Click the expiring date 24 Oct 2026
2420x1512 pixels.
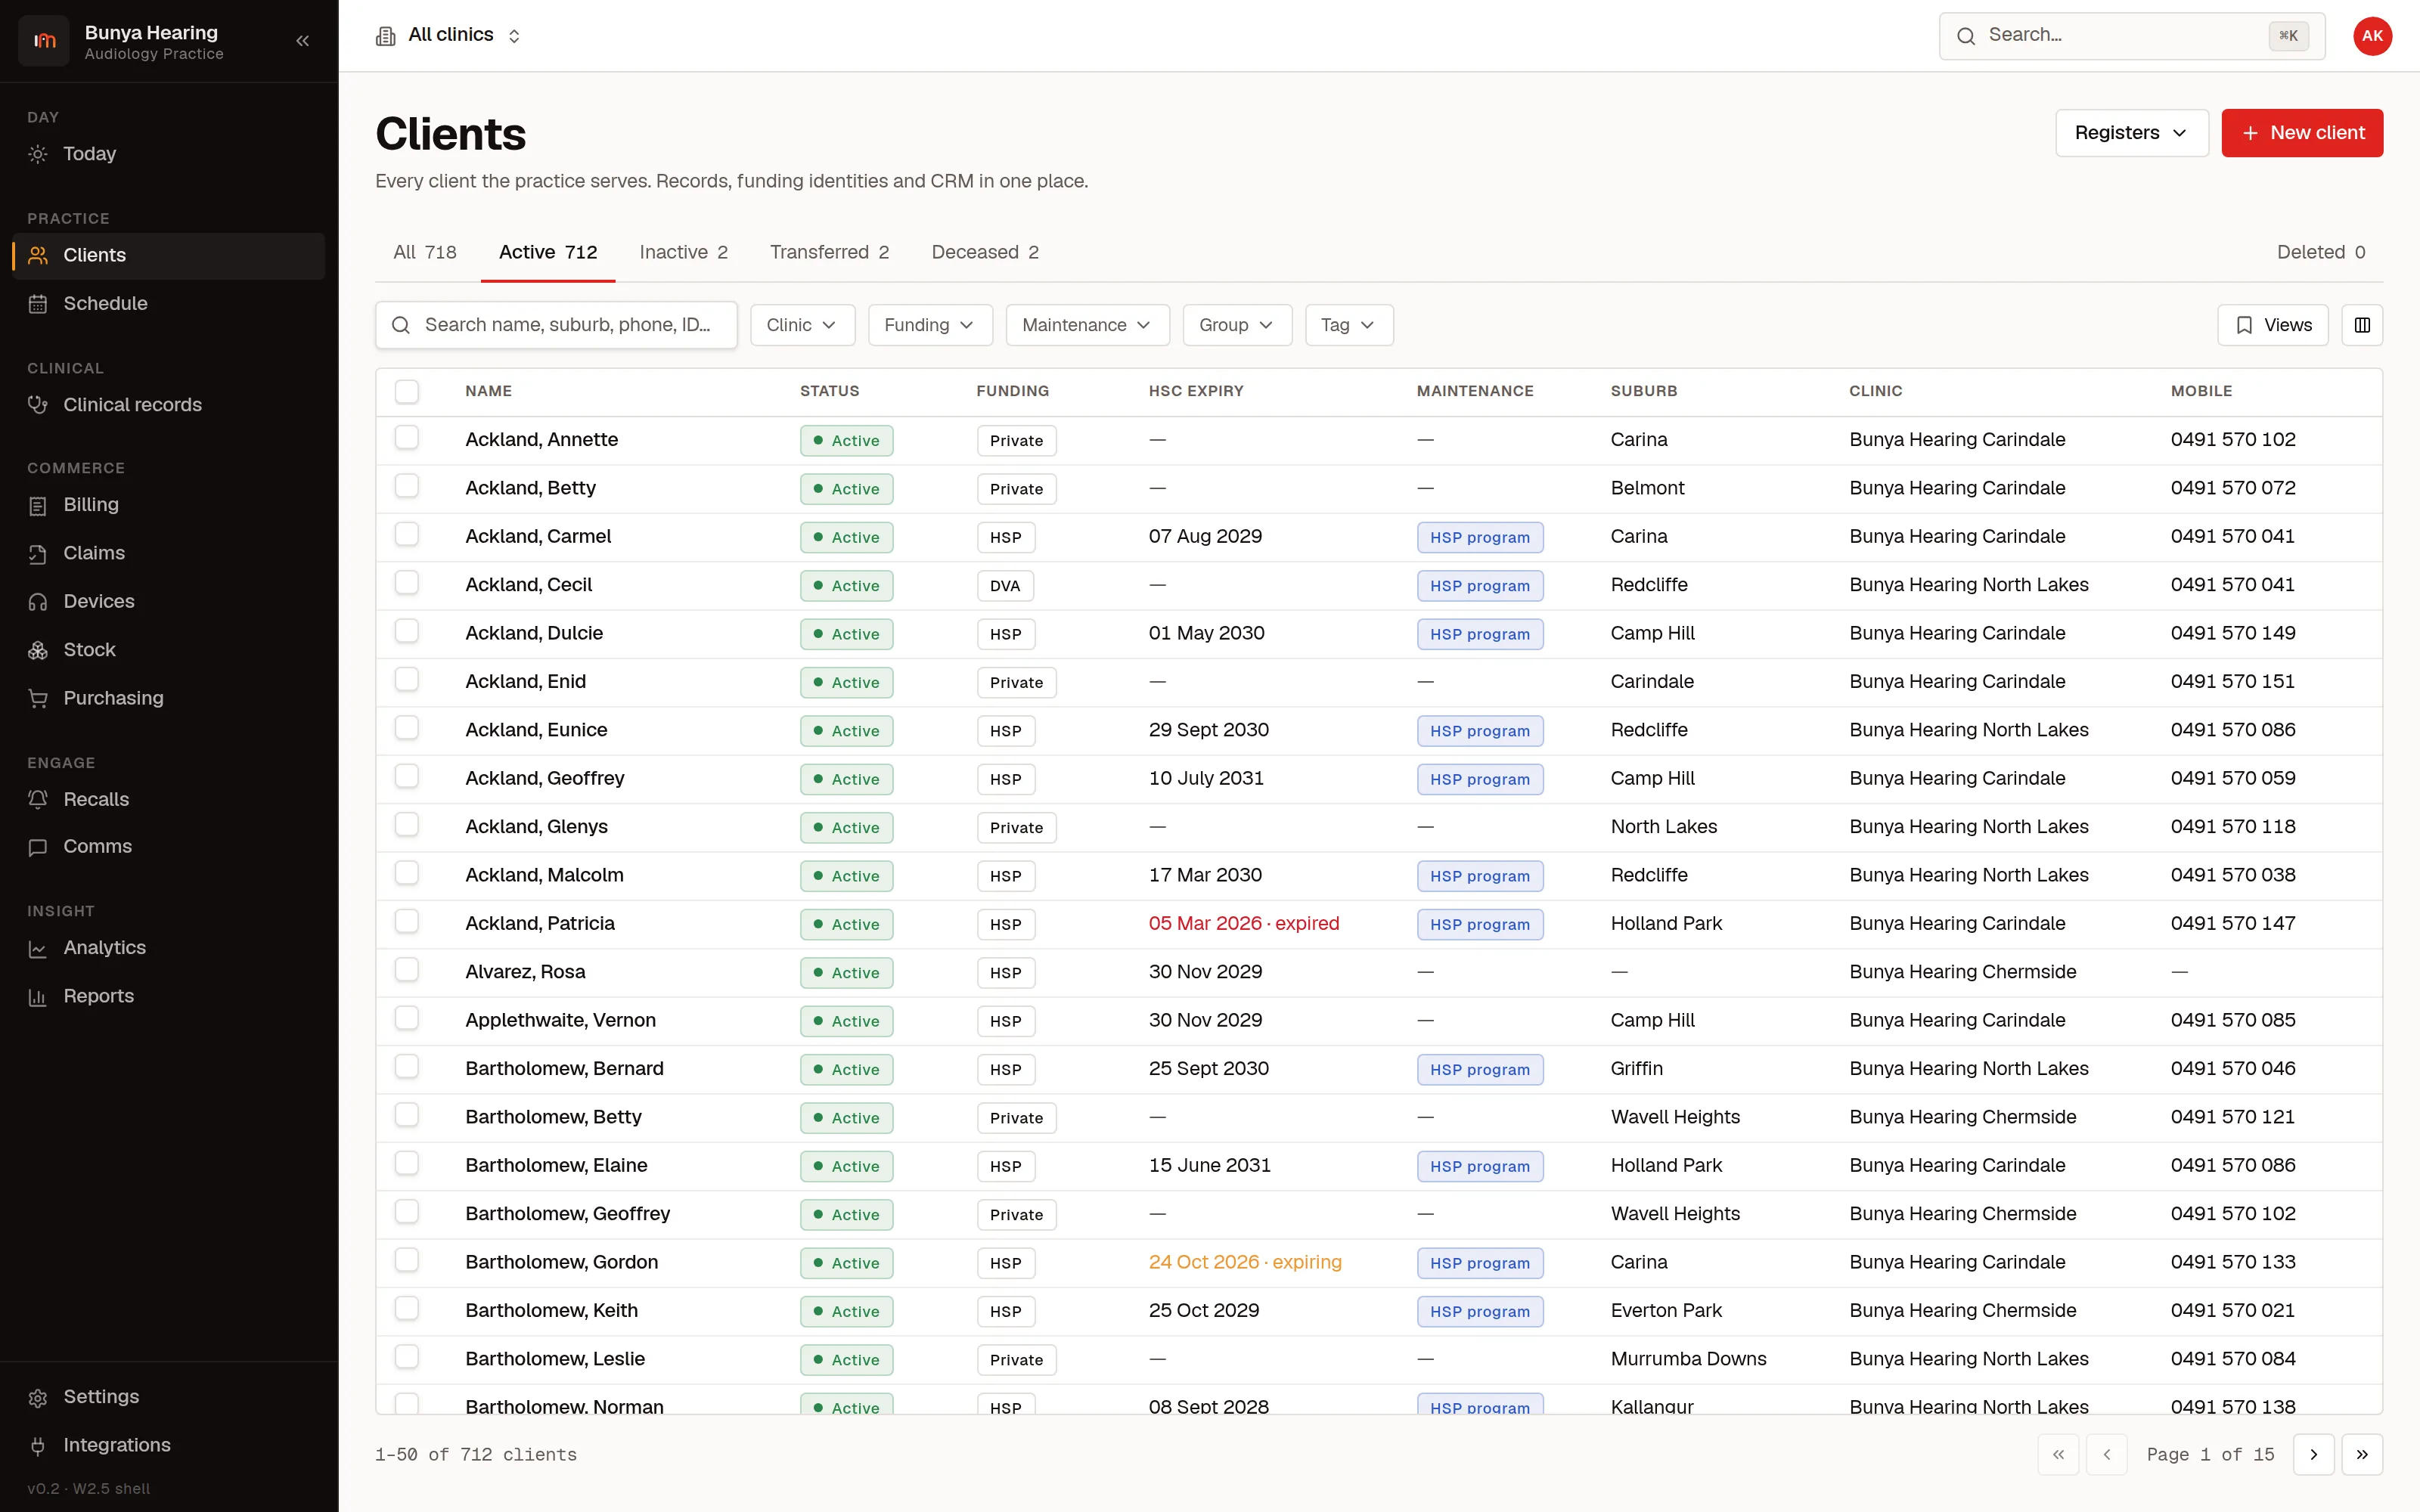point(1245,1262)
